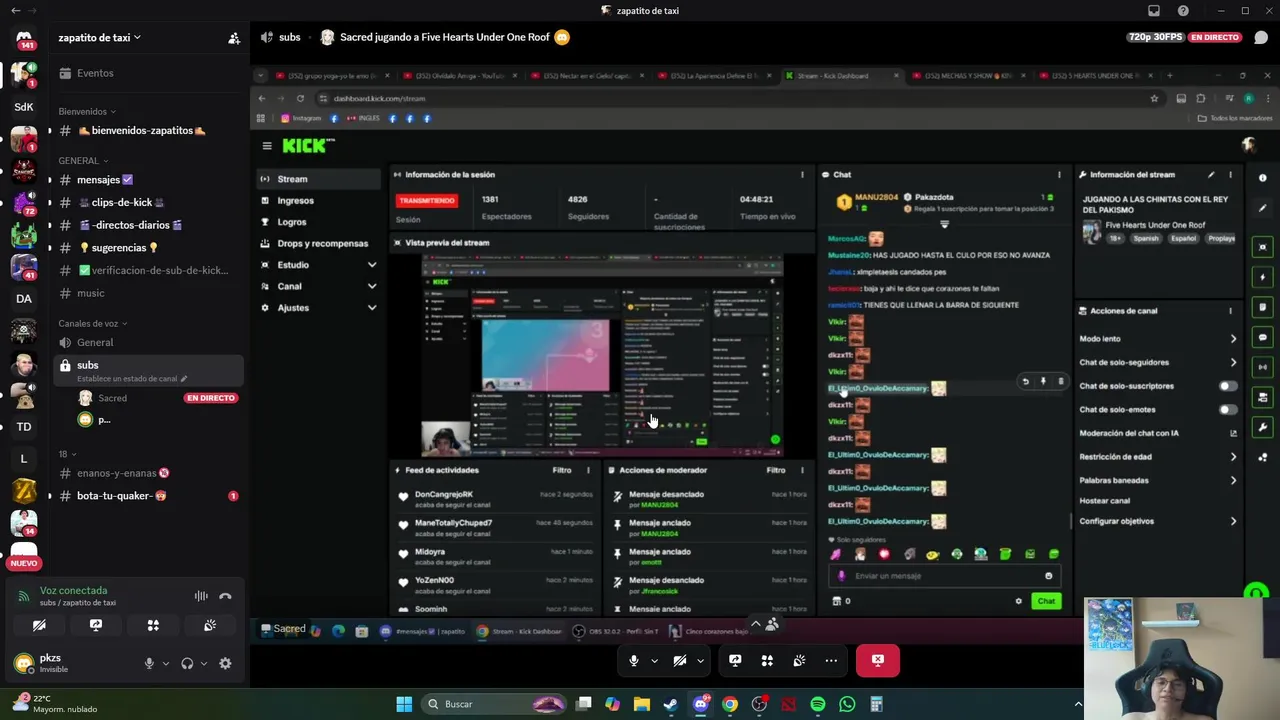
Task: Click the Voz conectada status text
Action: pyautogui.click(x=73, y=590)
